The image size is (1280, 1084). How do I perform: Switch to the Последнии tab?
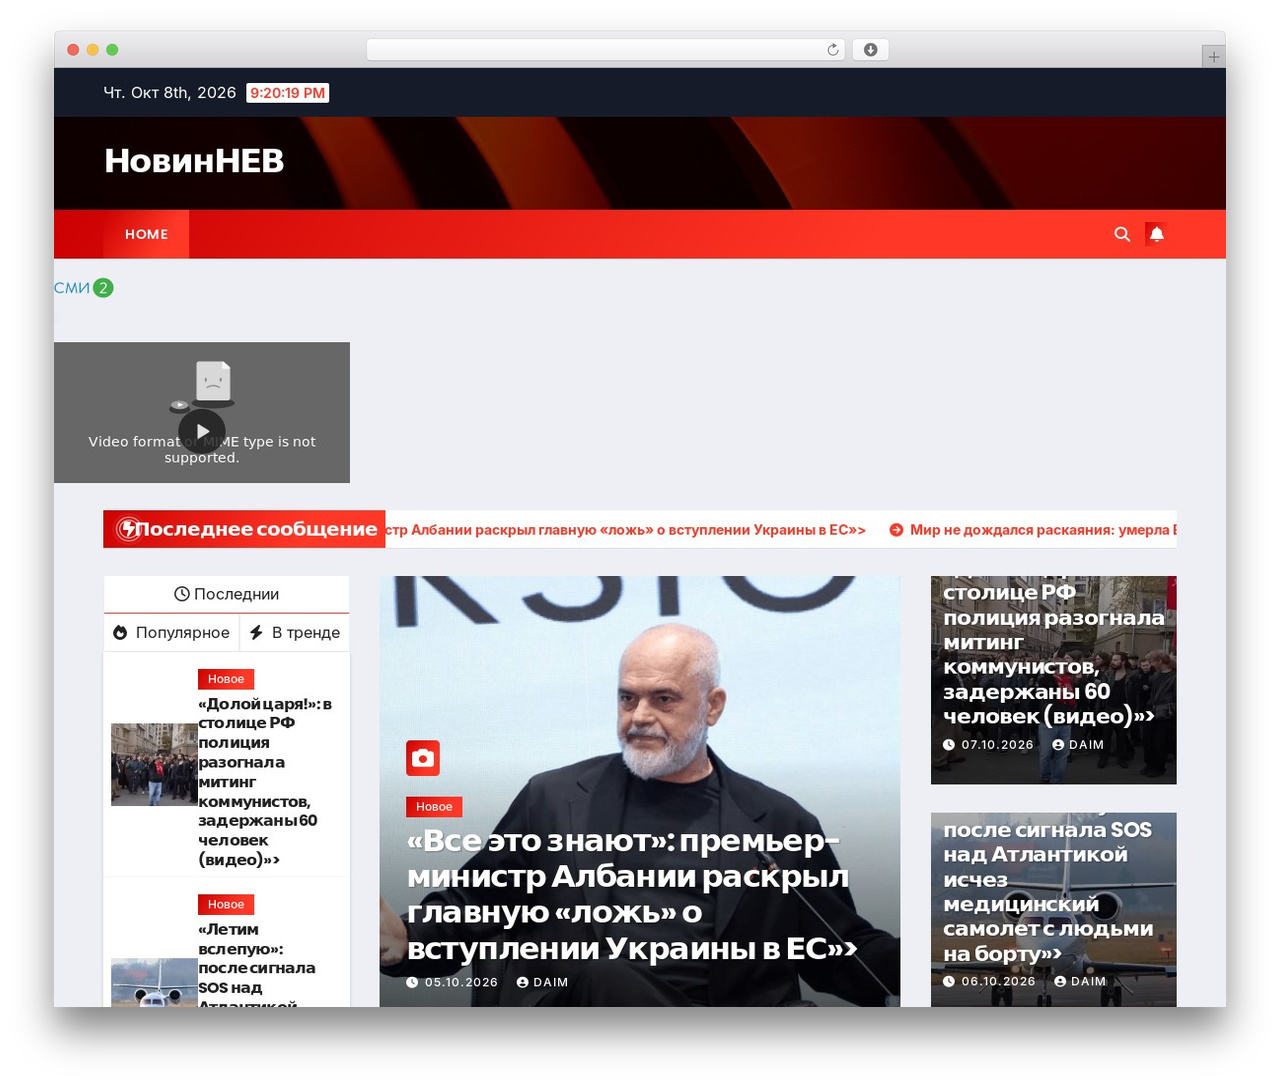click(226, 594)
